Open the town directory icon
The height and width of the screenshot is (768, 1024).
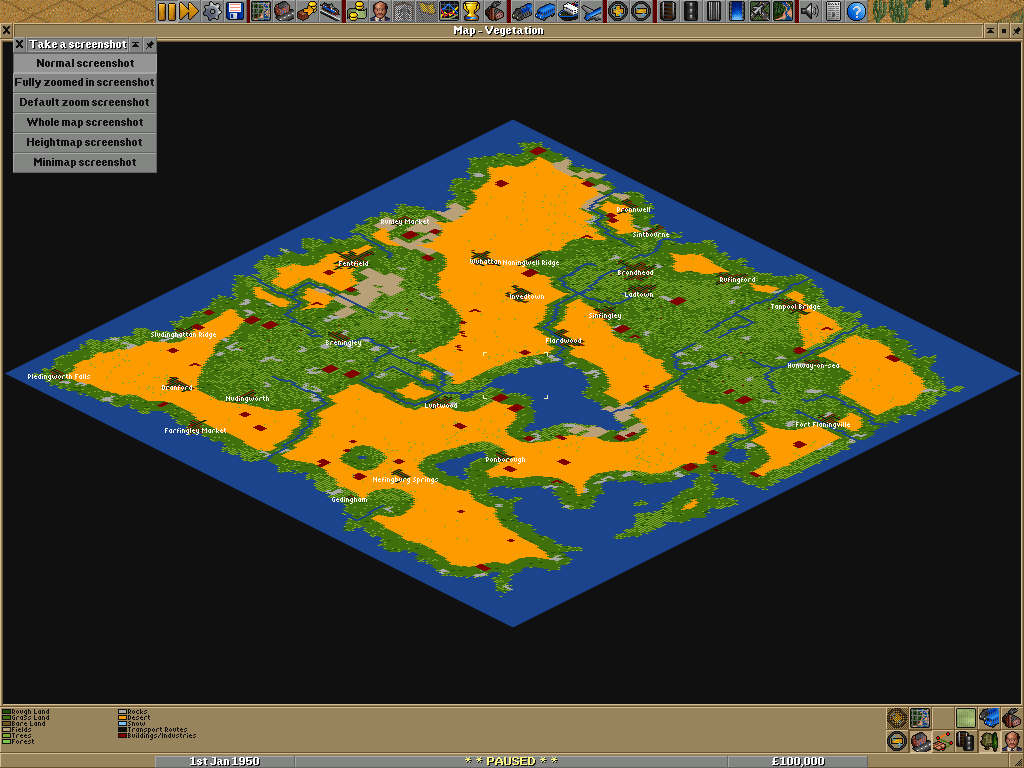point(284,11)
